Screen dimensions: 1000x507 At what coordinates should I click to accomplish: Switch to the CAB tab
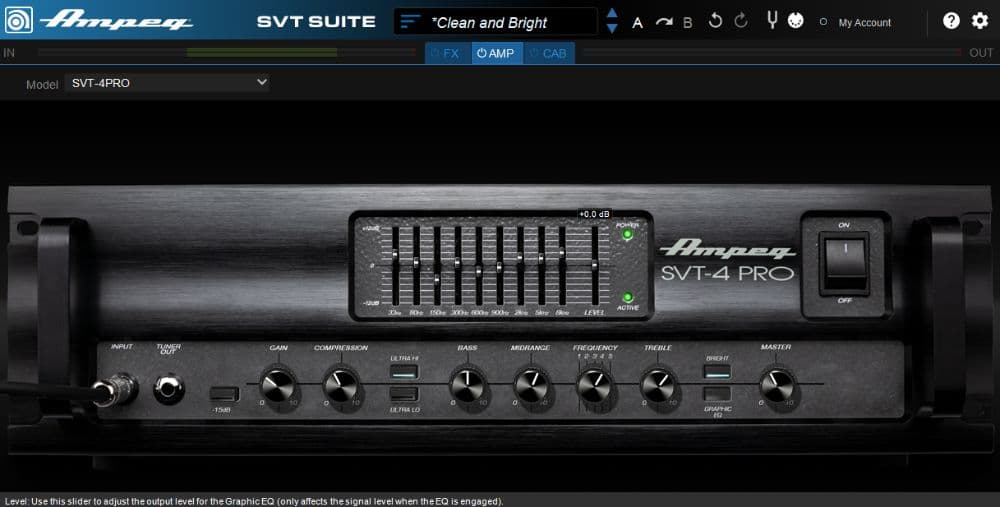tap(549, 54)
